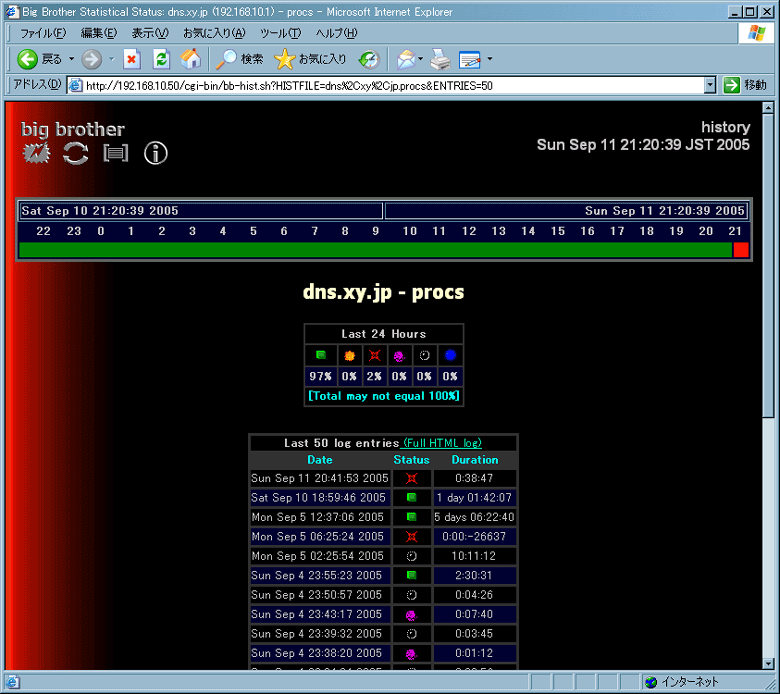Image resolution: width=780 pixels, height=694 pixels.
Task: Open the Back button history dropdown arrow
Action: pos(72,59)
